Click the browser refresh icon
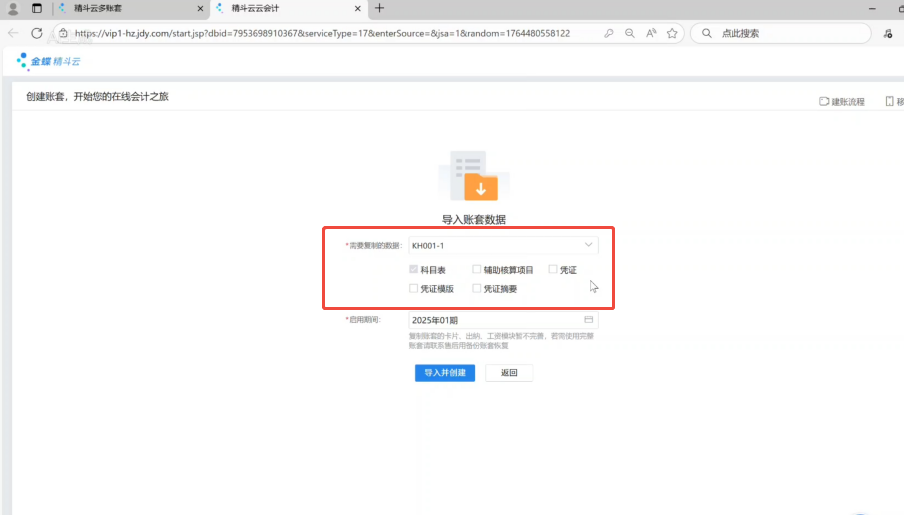 click(37, 33)
